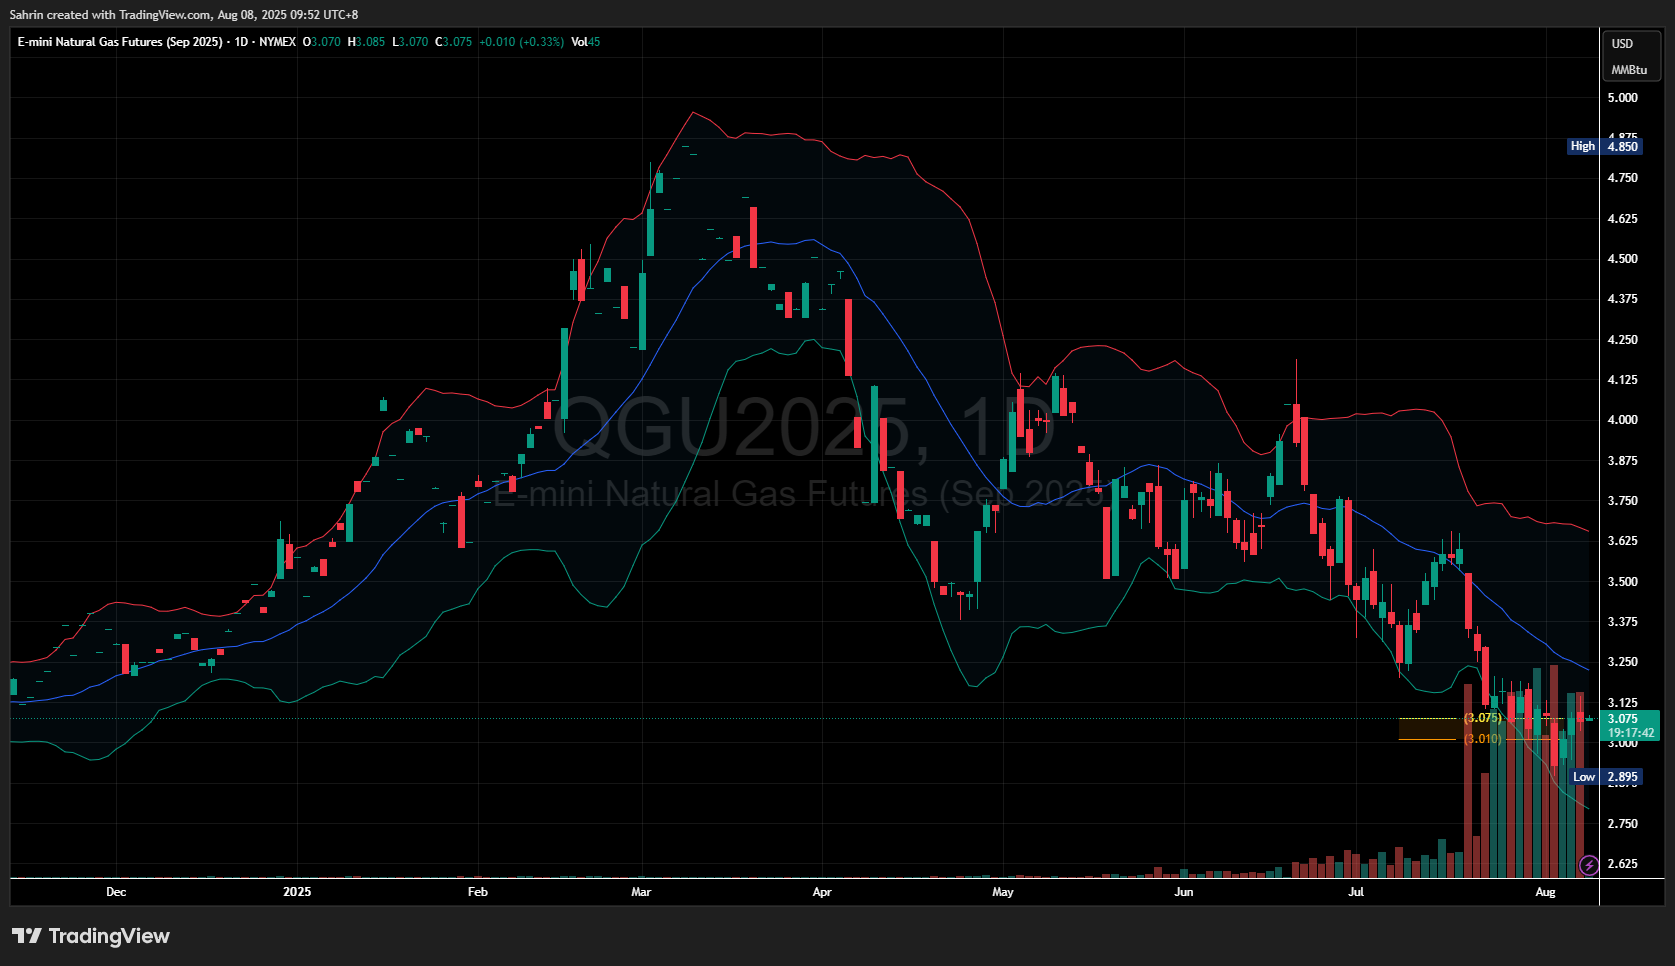Click the 3.375 price axis label
Screen dimensions: 1675x966
1622,622
